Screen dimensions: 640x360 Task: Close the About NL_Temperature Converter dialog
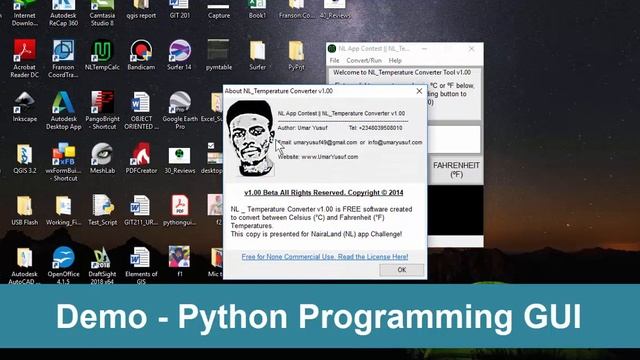click(x=419, y=91)
